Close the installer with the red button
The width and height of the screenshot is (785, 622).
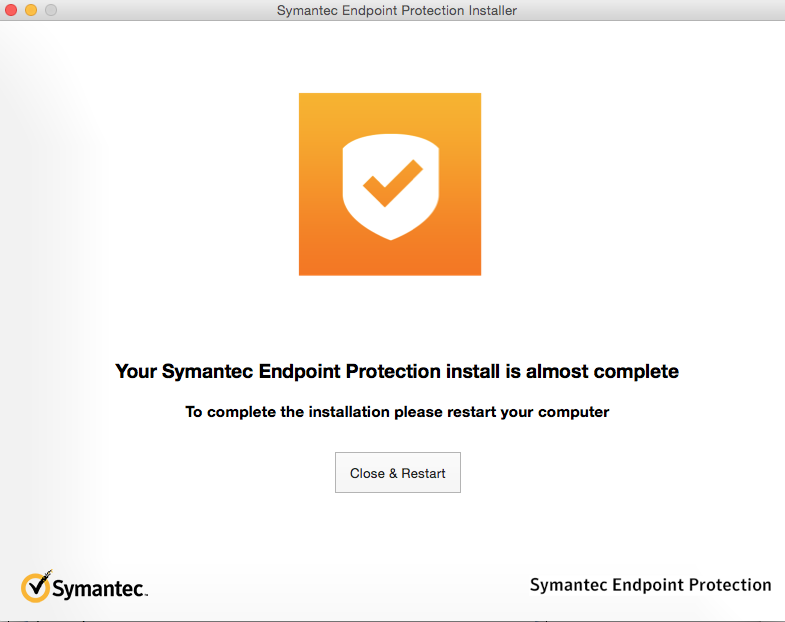coord(12,10)
